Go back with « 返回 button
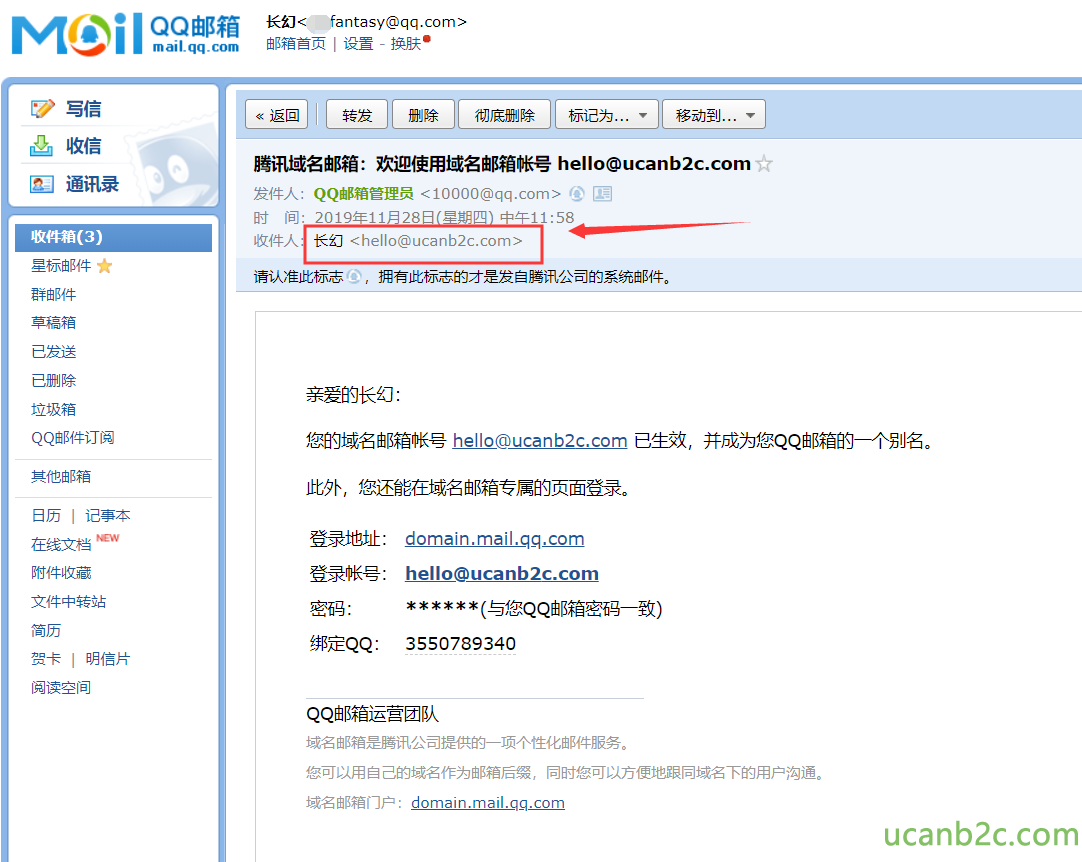 [277, 115]
